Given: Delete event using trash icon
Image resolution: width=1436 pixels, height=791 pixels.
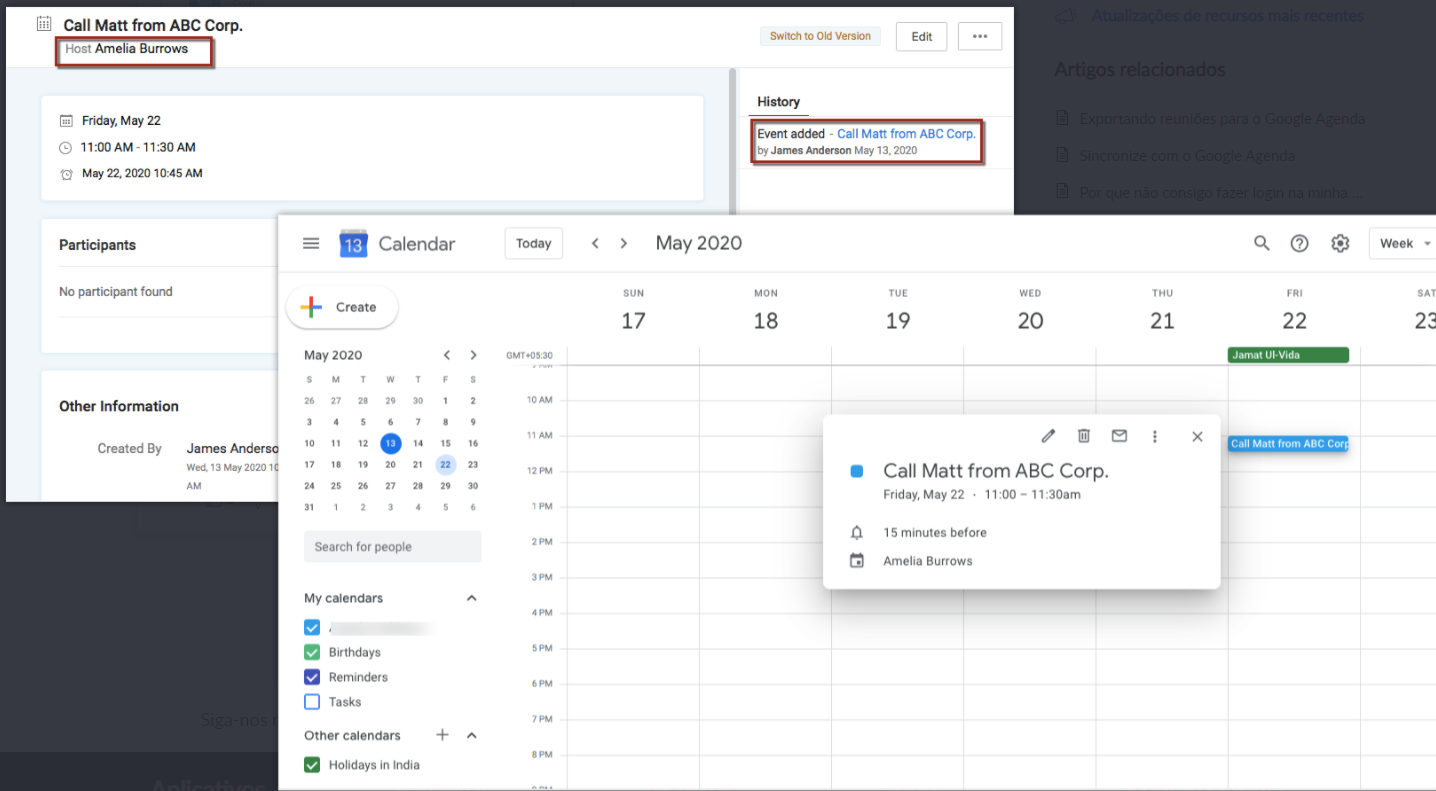Looking at the screenshot, I should pos(1083,436).
